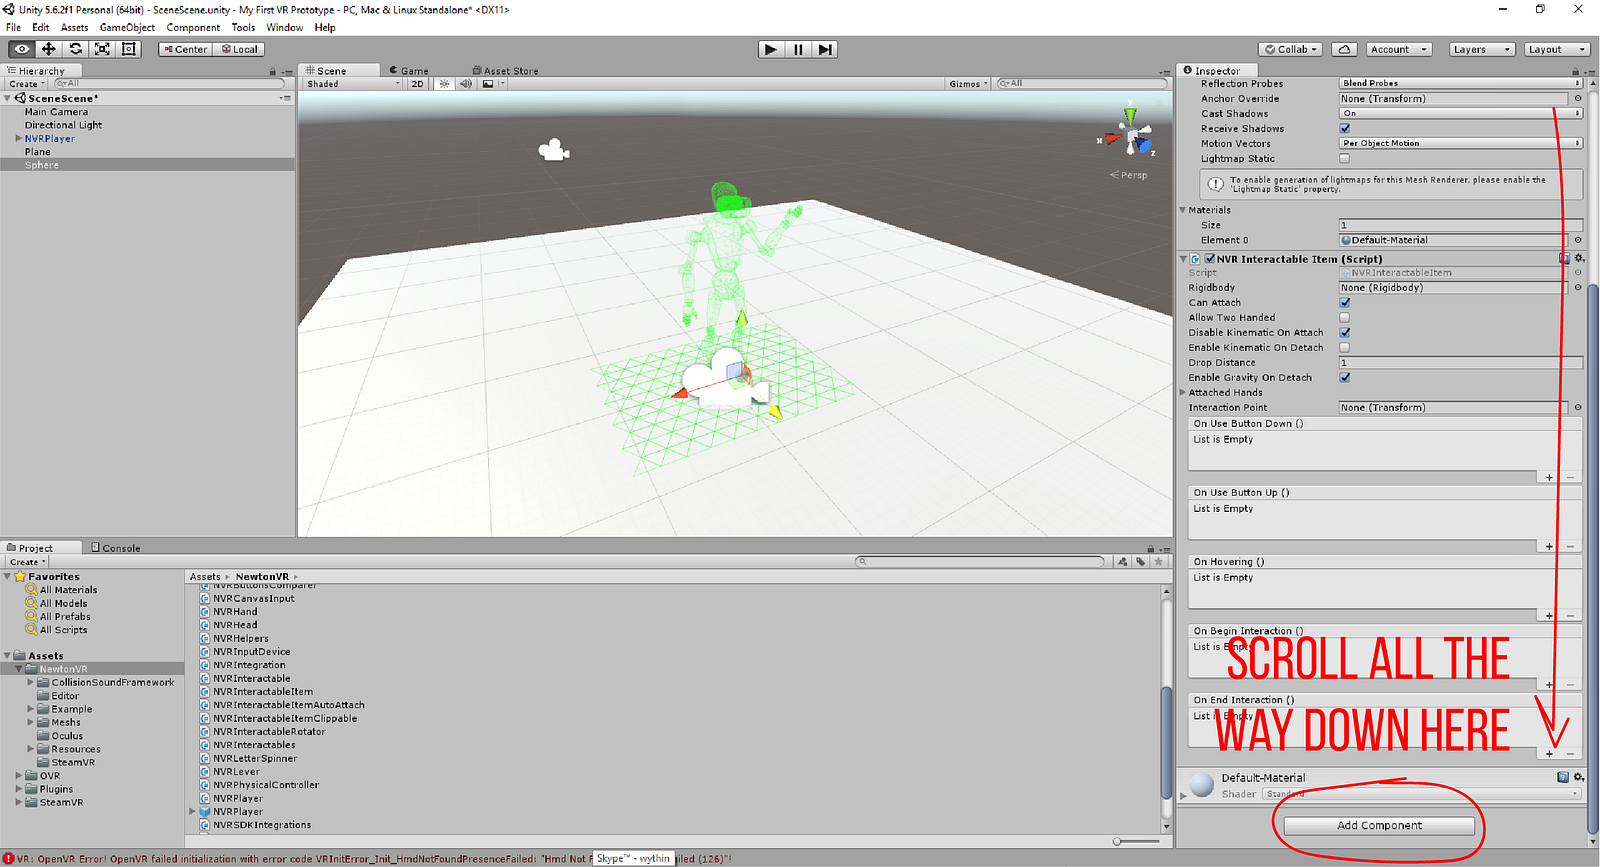The width and height of the screenshot is (1600, 867).
Task: Expand NVRPlayer in the Hierarchy
Action: [18, 139]
